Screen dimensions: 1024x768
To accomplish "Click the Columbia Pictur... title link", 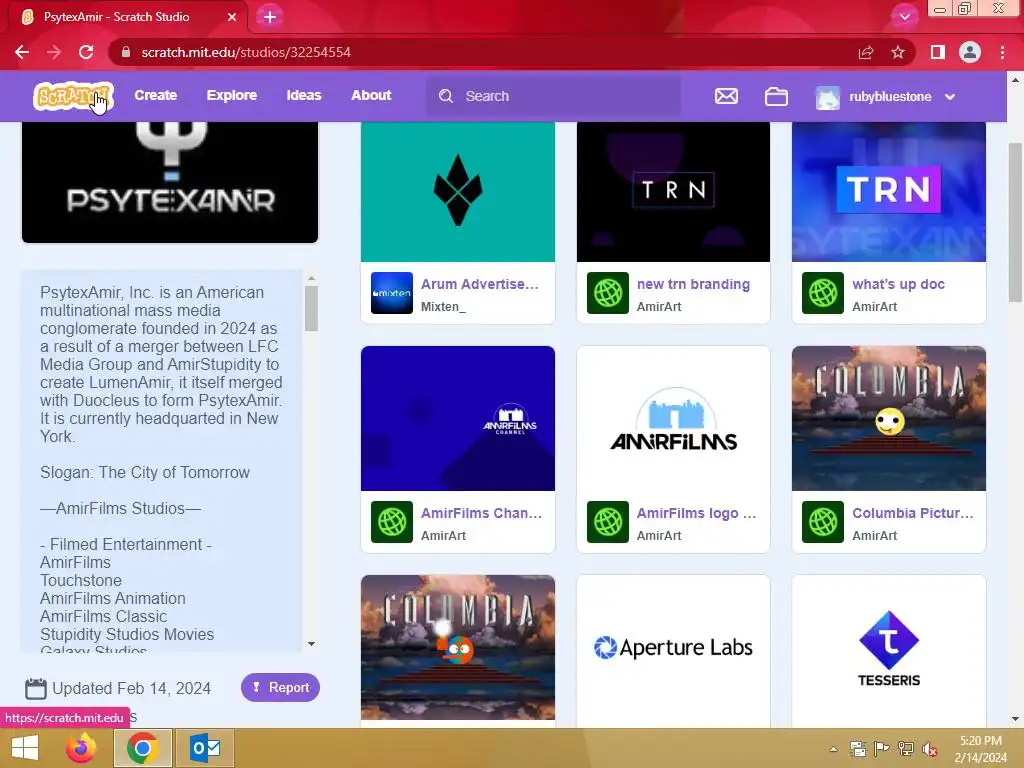I will [x=913, y=513].
